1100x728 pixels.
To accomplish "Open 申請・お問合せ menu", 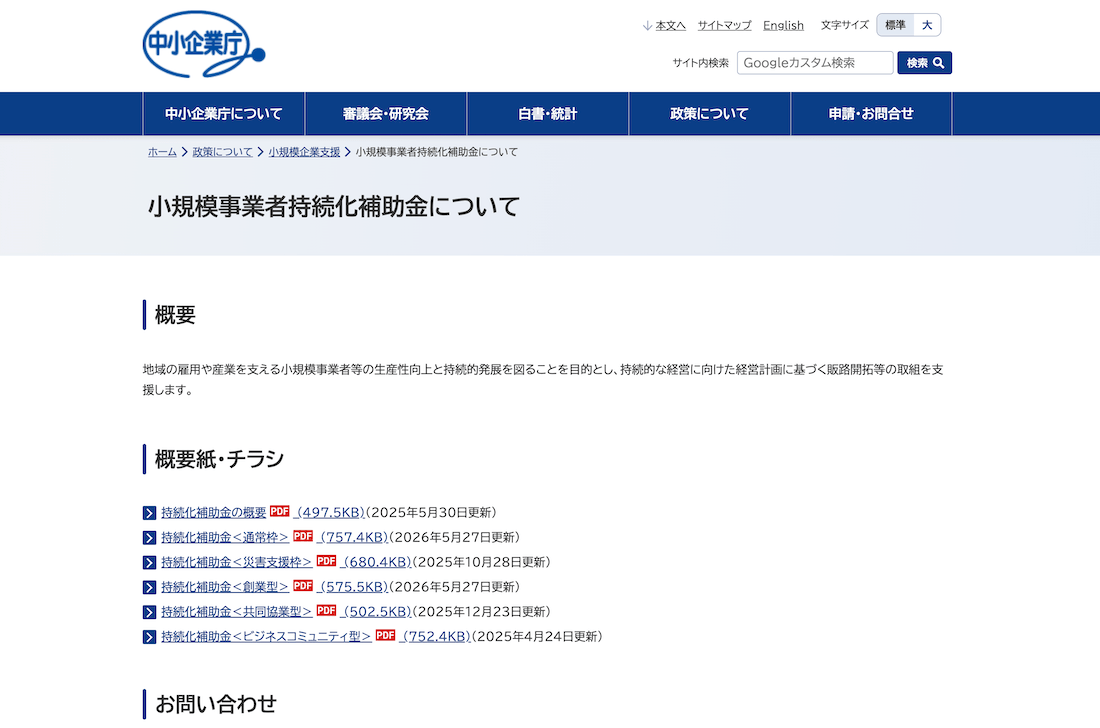I will [x=871, y=114].
